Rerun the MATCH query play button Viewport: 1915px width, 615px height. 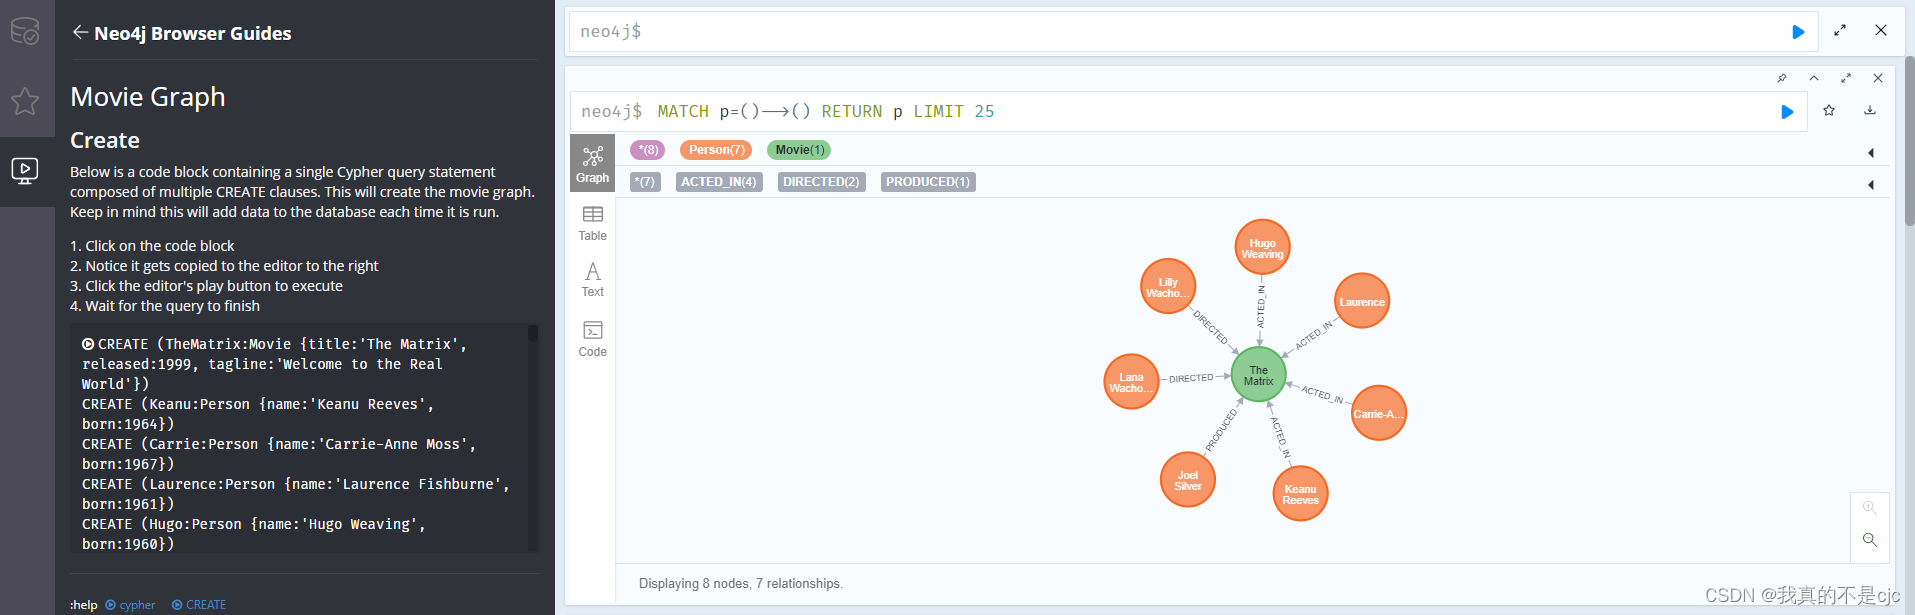(1787, 112)
